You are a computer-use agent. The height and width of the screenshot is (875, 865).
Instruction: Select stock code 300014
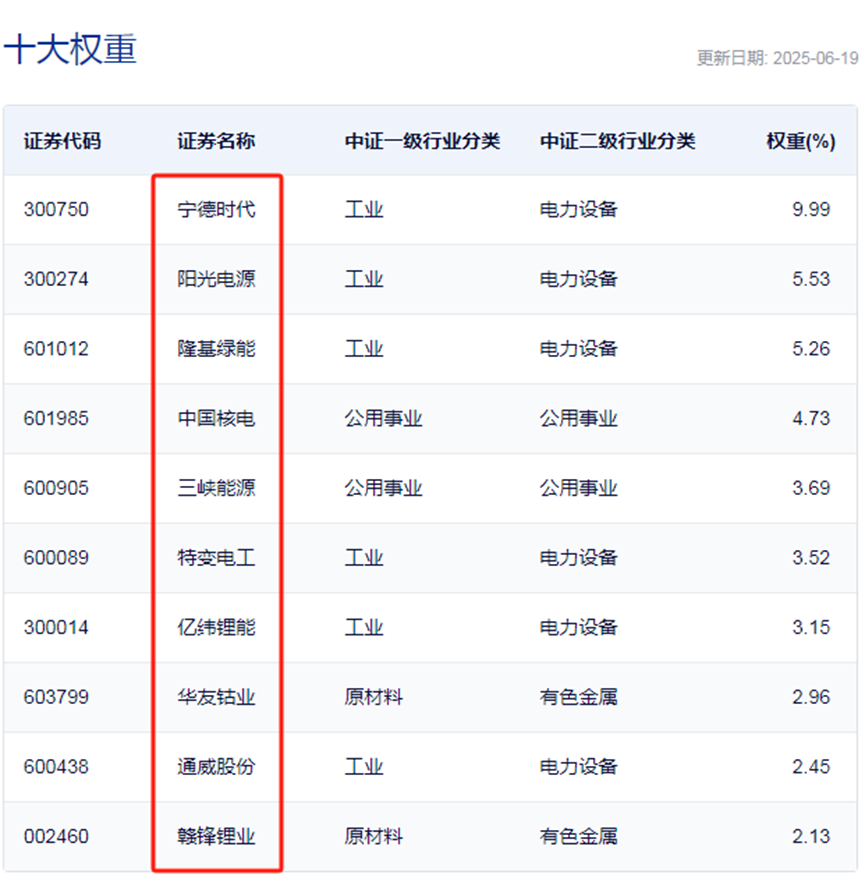coord(56,628)
